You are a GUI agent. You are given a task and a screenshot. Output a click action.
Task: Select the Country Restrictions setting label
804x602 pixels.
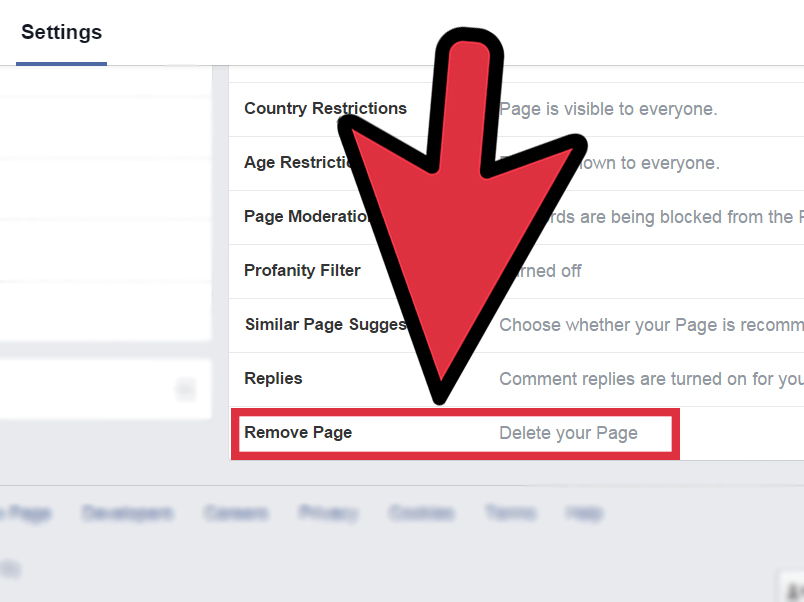tap(325, 109)
